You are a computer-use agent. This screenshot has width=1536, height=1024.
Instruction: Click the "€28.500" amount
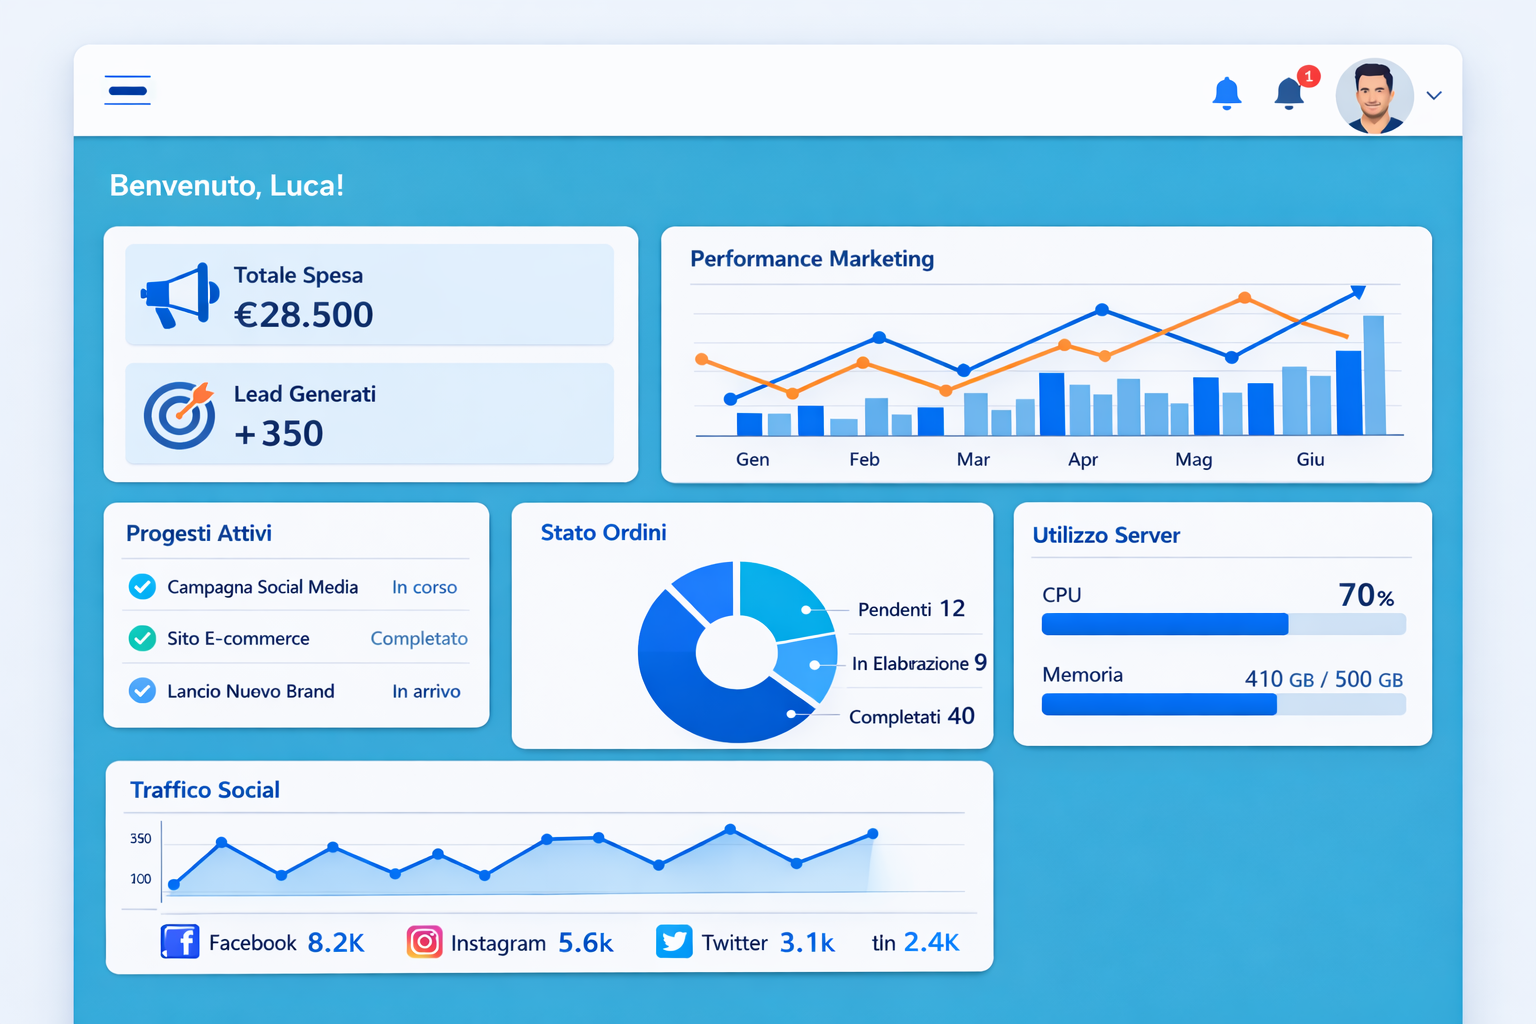[x=304, y=315]
